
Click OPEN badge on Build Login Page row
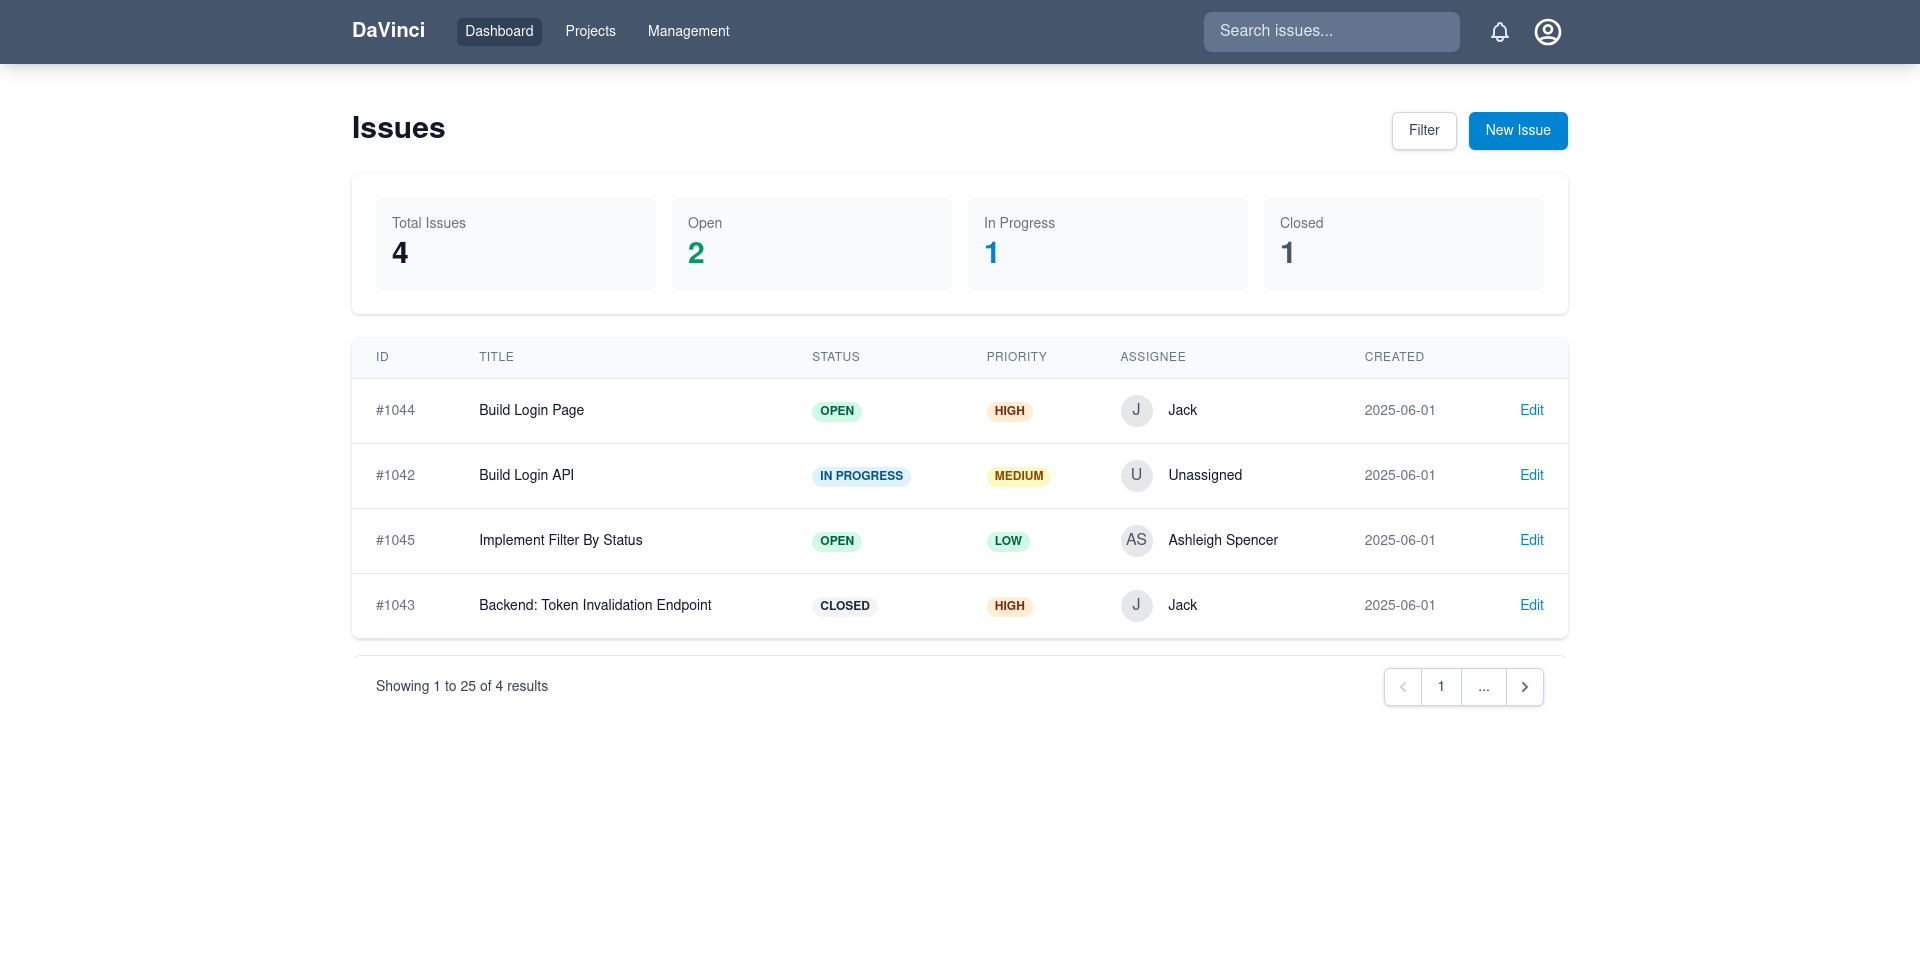click(x=837, y=411)
